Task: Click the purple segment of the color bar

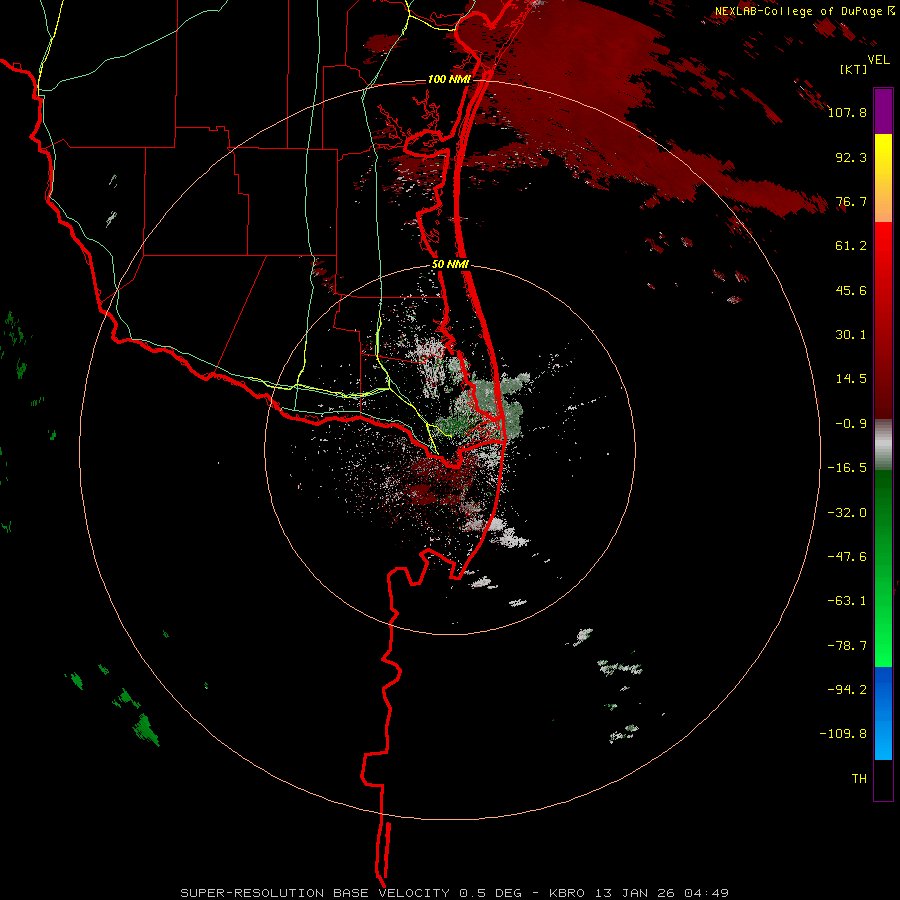Action: [883, 111]
